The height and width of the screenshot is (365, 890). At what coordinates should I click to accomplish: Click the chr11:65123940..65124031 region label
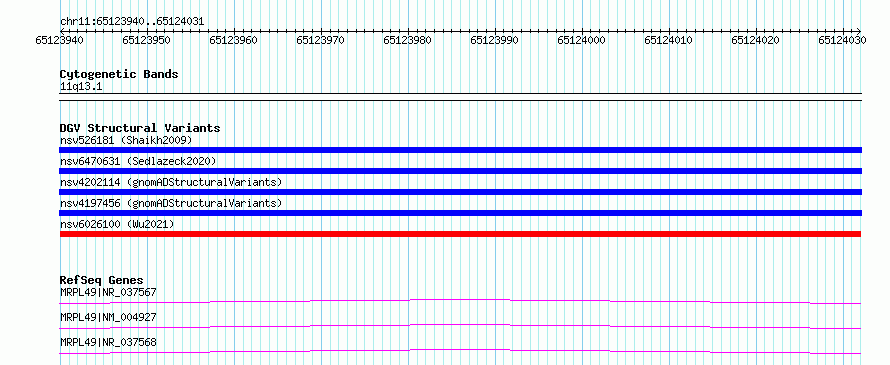click(x=132, y=22)
